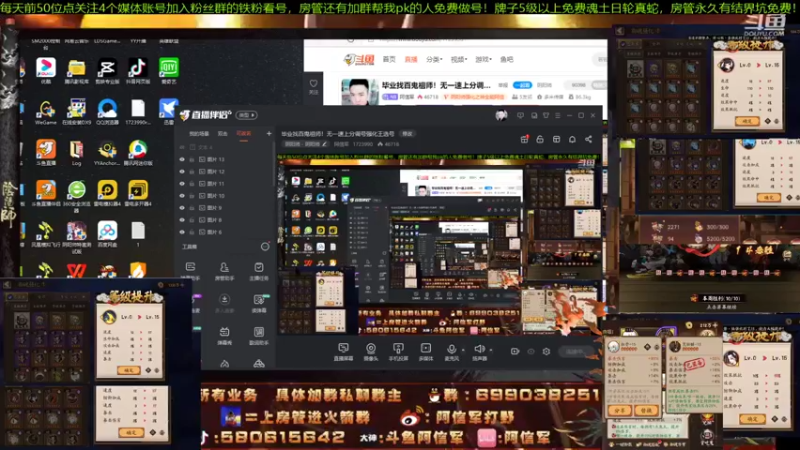Click the microphone icon in bottom toolbar
This screenshot has width=800, height=450.
[x=451, y=349]
